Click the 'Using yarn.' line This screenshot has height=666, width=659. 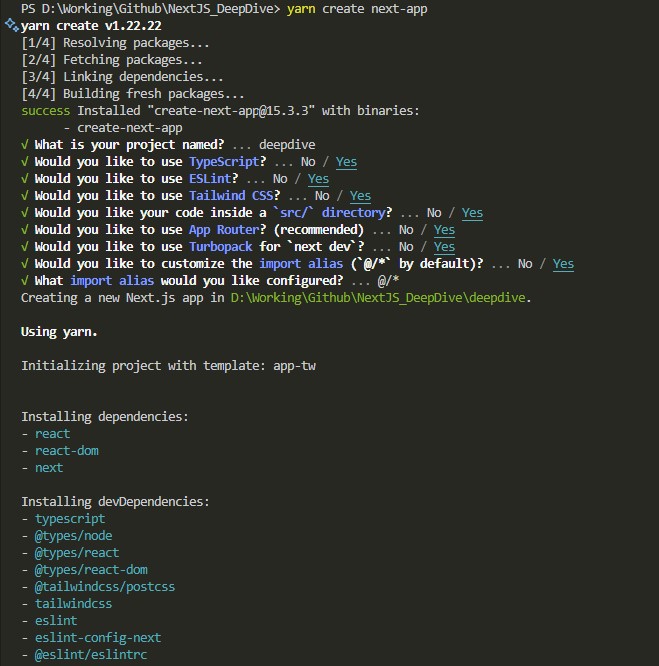point(59,332)
